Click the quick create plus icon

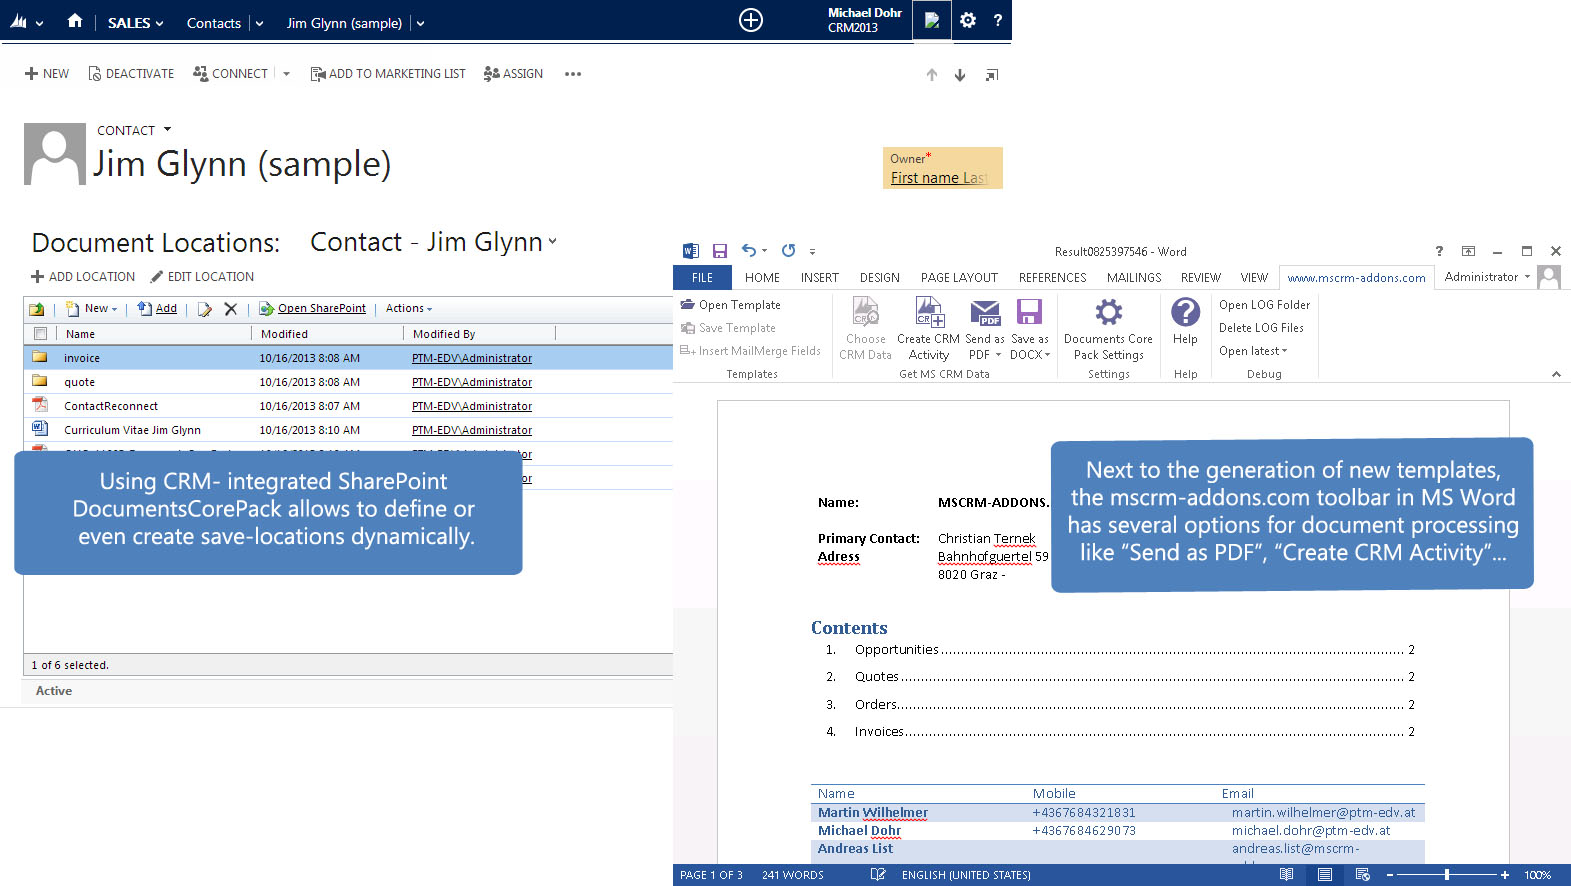tap(750, 20)
